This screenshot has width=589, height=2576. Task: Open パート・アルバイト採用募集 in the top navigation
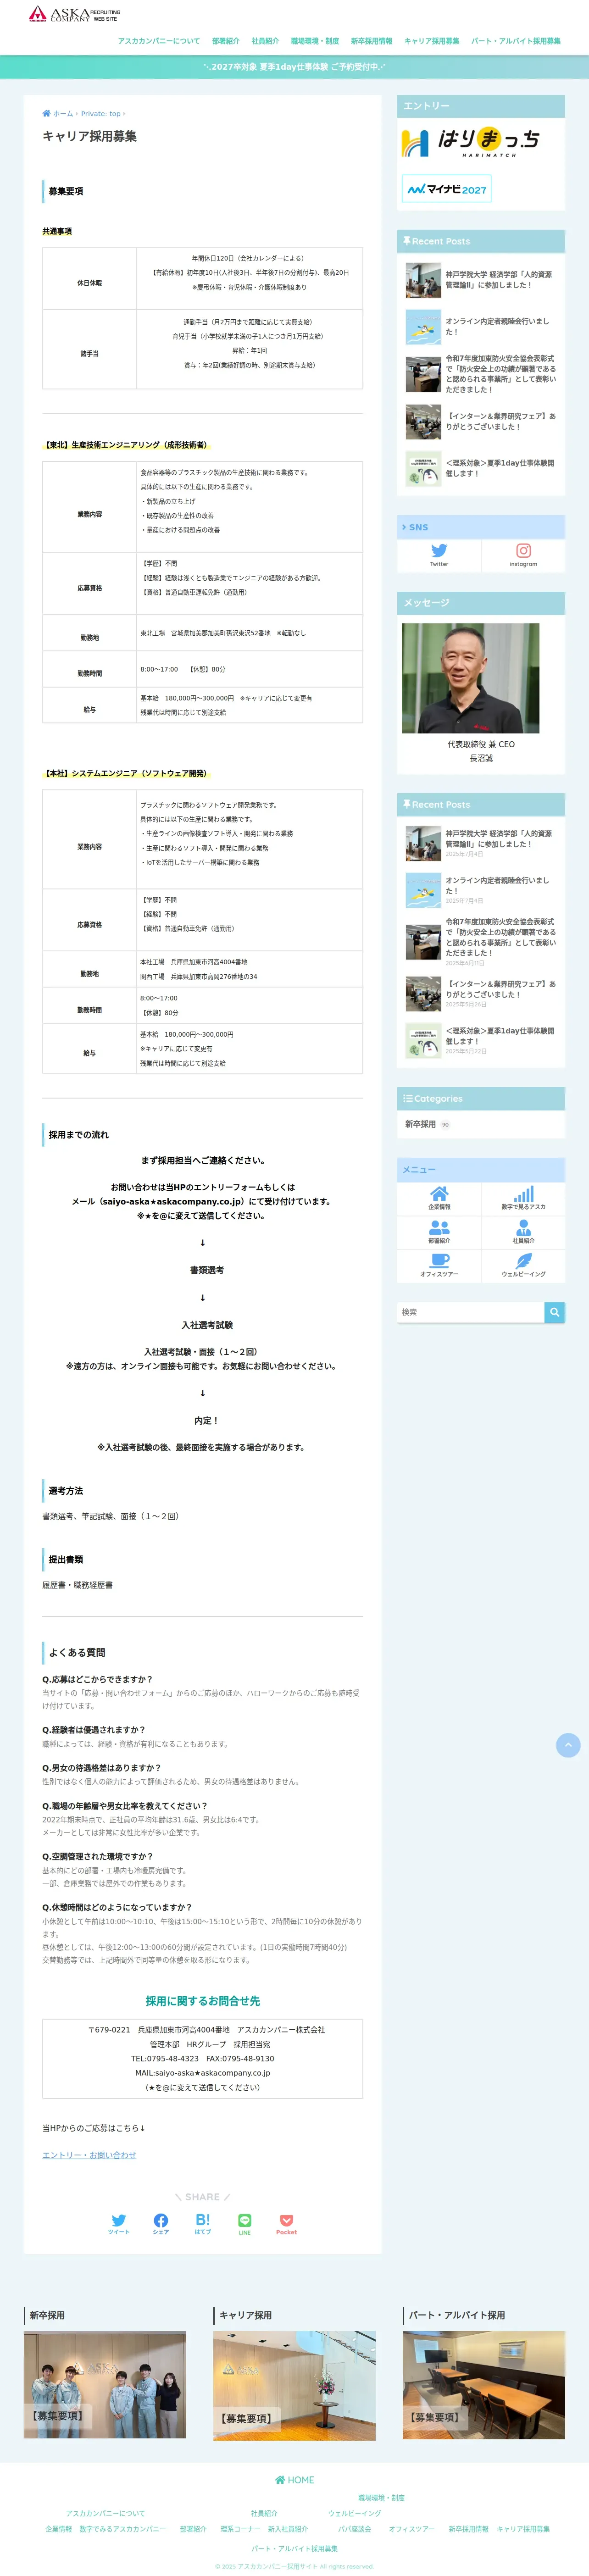coord(516,41)
